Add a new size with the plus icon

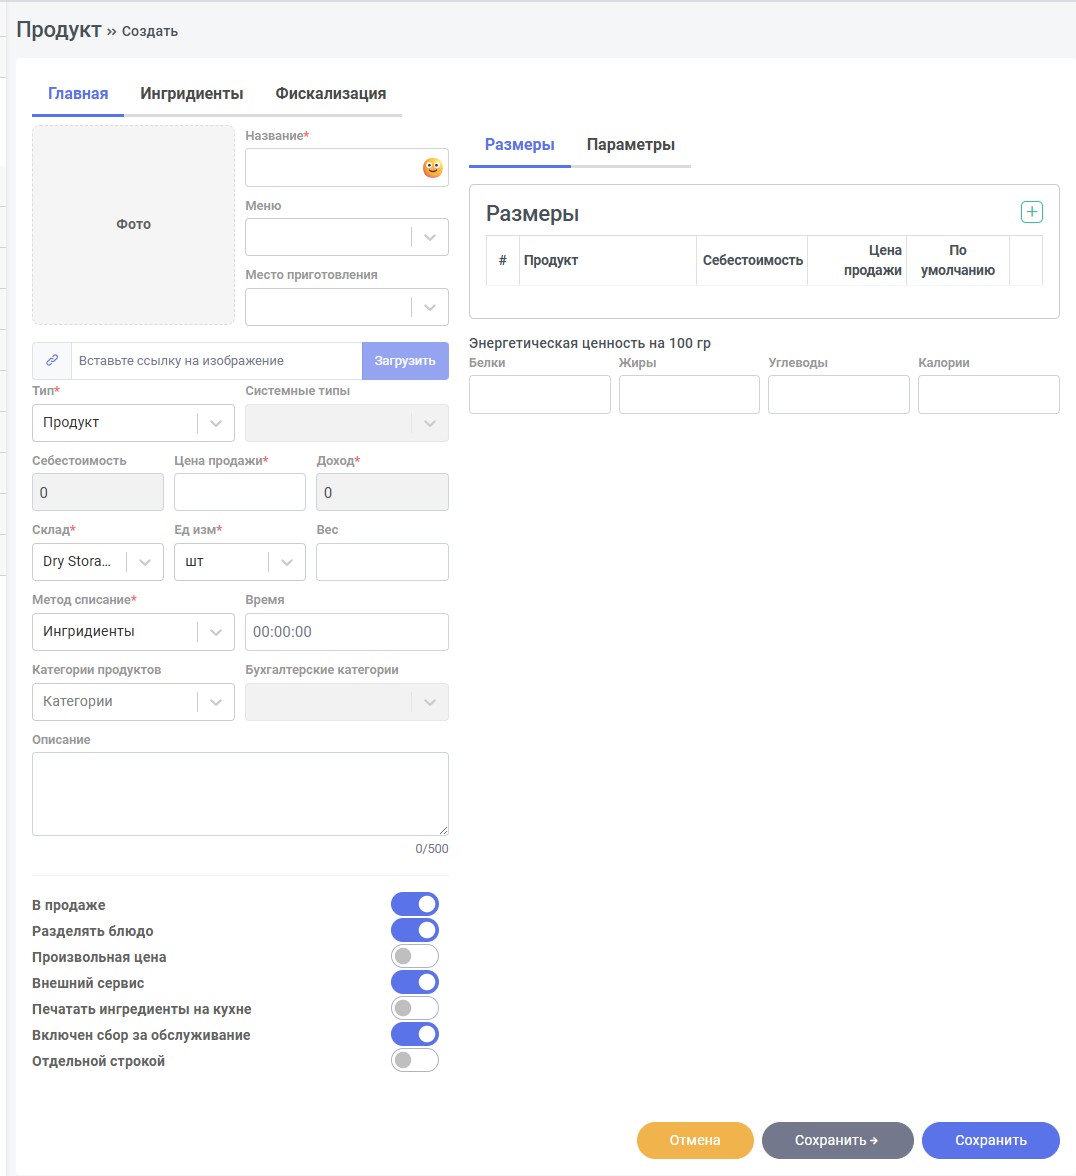tap(1032, 212)
